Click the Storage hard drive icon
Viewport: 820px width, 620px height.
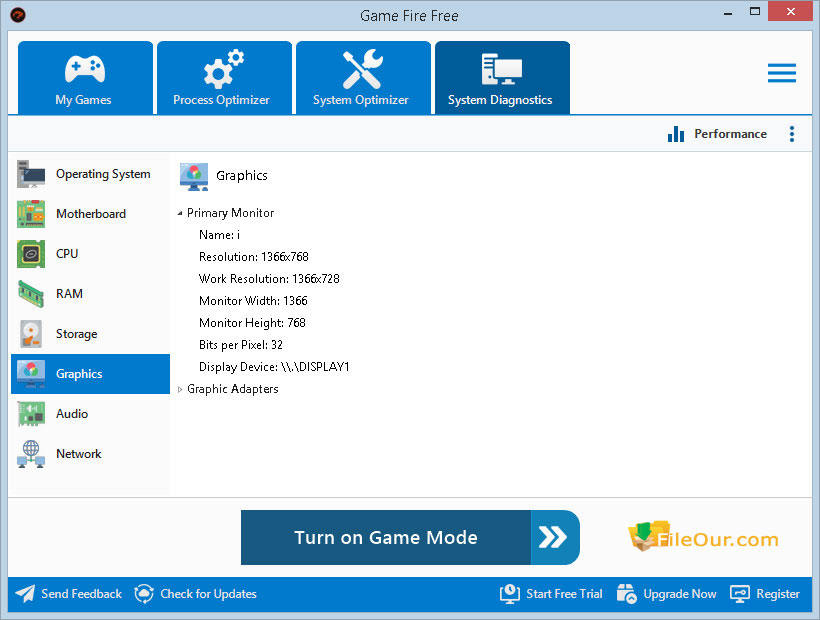point(31,334)
